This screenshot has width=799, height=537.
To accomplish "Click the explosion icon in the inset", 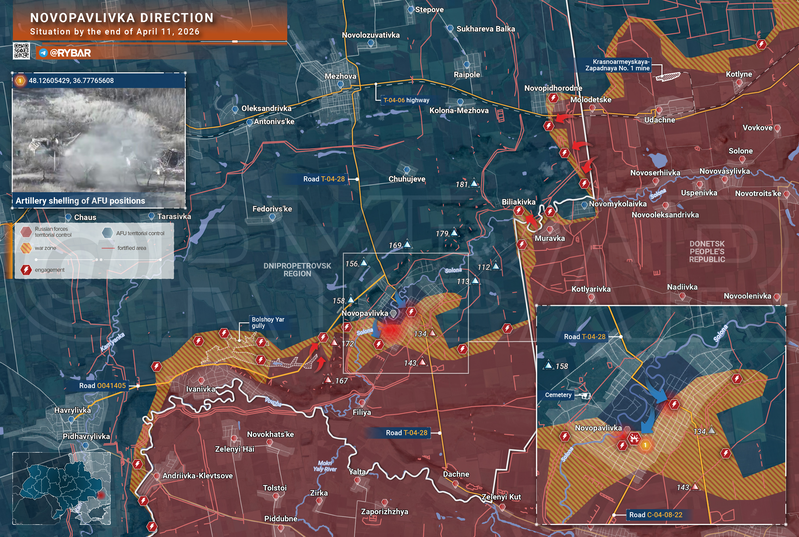I will [x=634, y=438].
